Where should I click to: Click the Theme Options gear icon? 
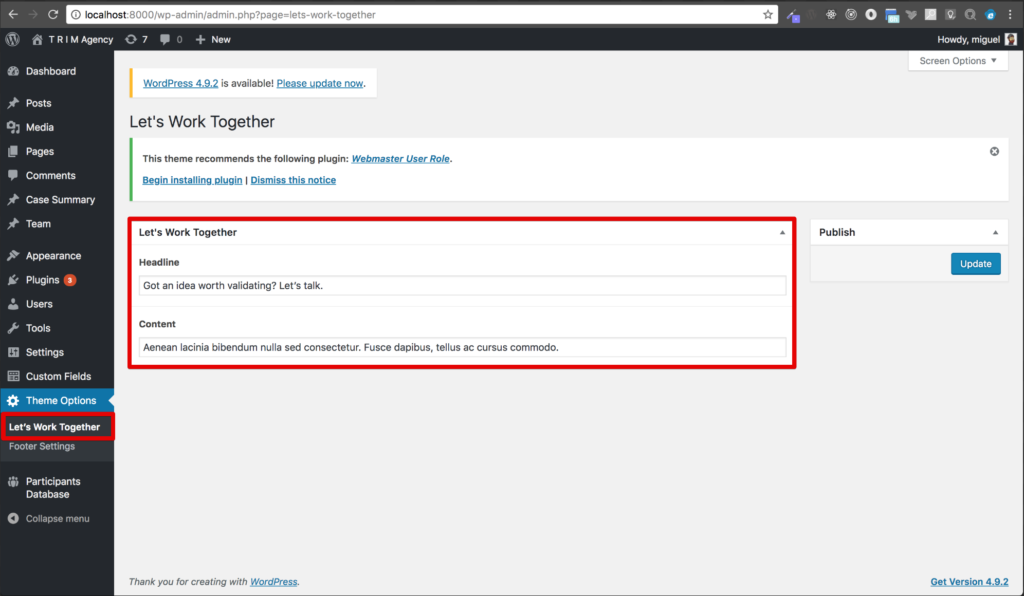click(13, 401)
